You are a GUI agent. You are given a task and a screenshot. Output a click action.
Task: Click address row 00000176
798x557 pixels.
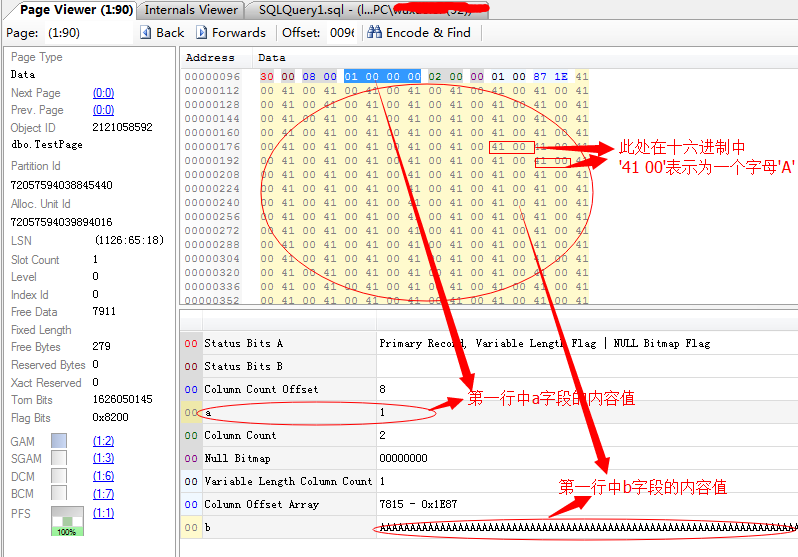pos(212,147)
